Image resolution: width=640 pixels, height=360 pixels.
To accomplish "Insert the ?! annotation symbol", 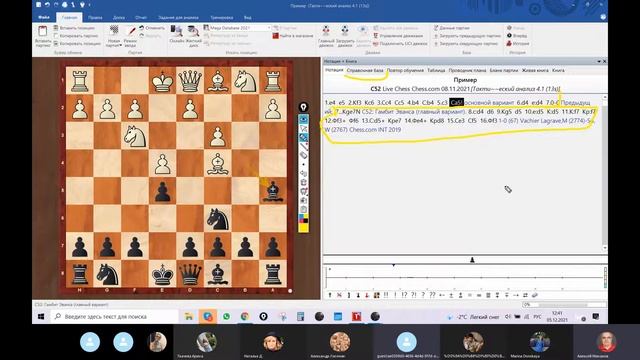I will click(x=413, y=295).
